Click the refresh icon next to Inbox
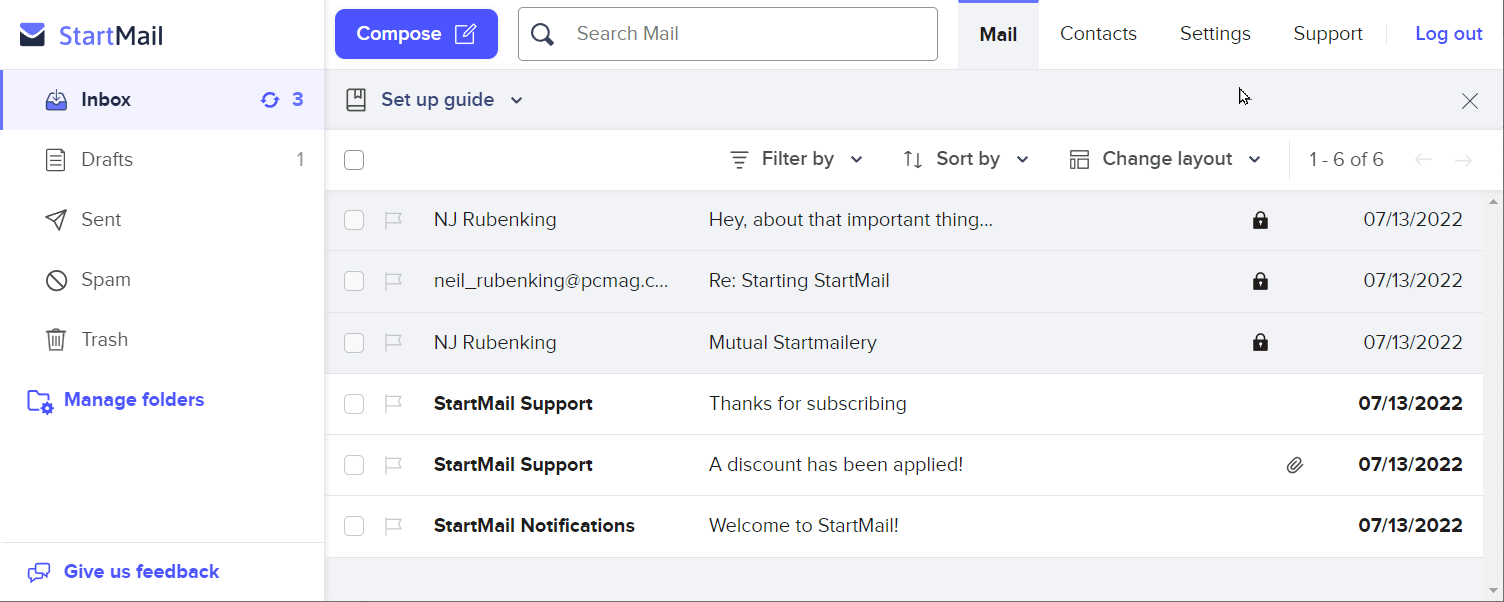This screenshot has height=602, width=1504. point(269,99)
